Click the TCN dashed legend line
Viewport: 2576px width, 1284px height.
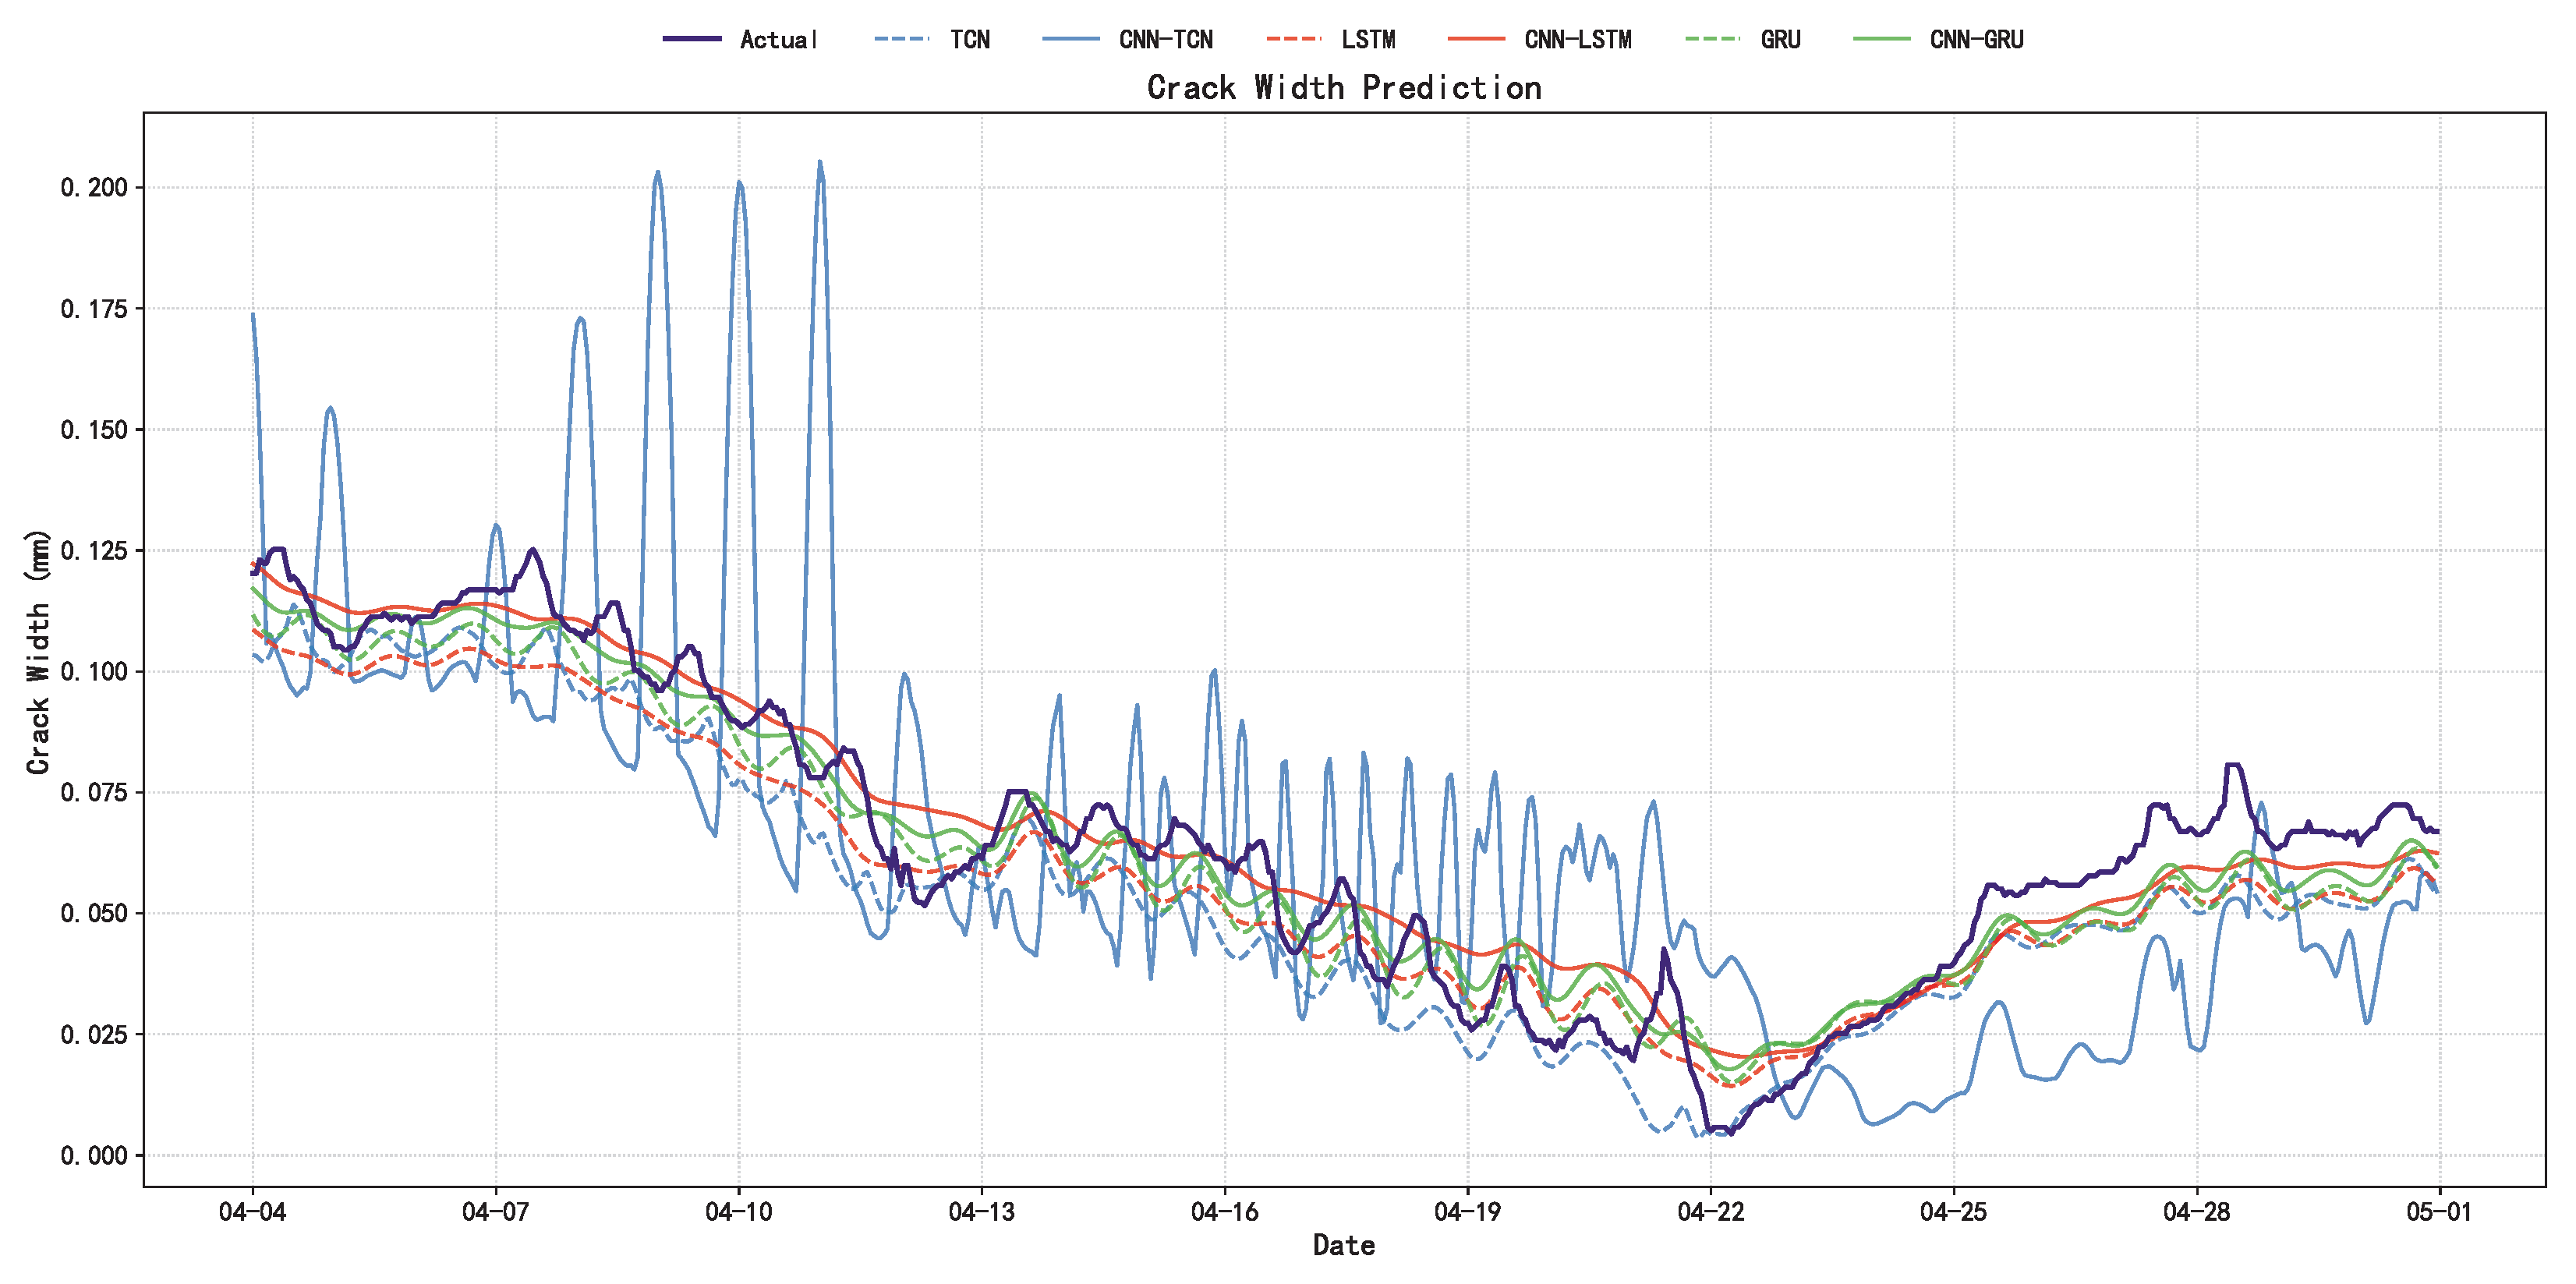(902, 39)
